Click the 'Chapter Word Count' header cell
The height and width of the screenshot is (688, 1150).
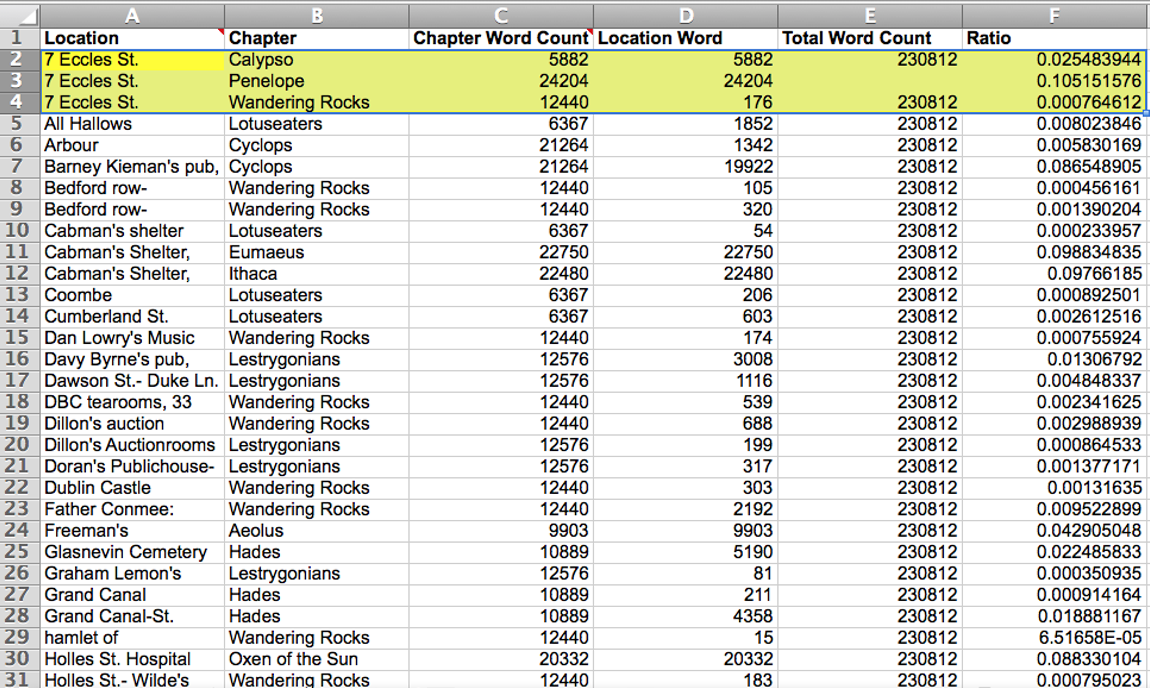tap(501, 38)
